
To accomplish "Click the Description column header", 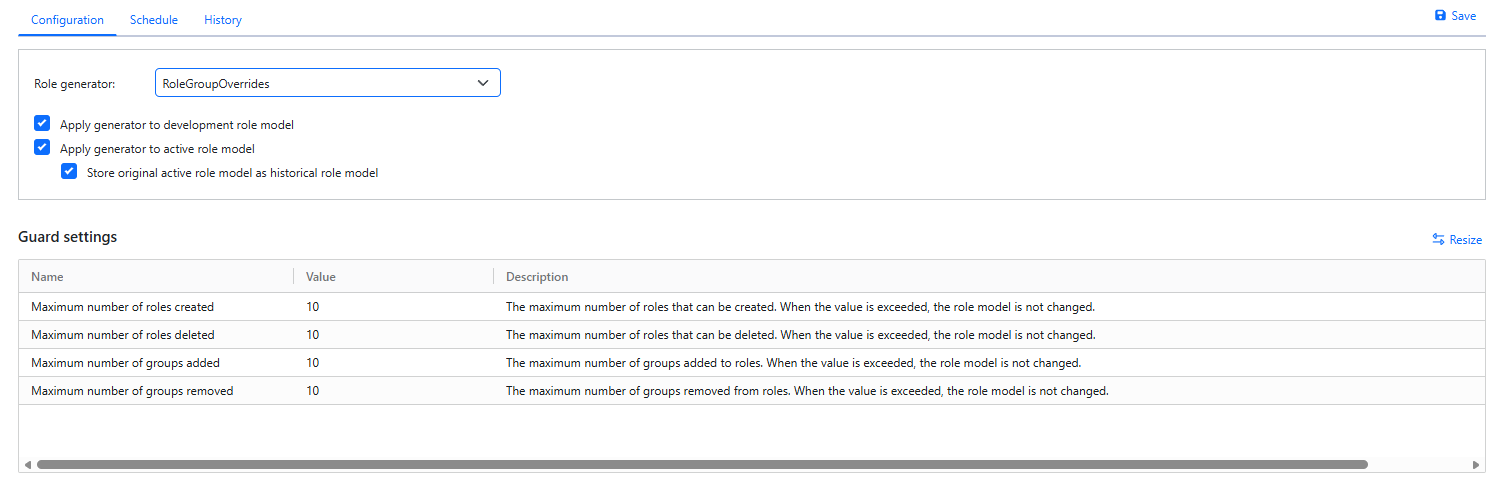I will [537, 277].
